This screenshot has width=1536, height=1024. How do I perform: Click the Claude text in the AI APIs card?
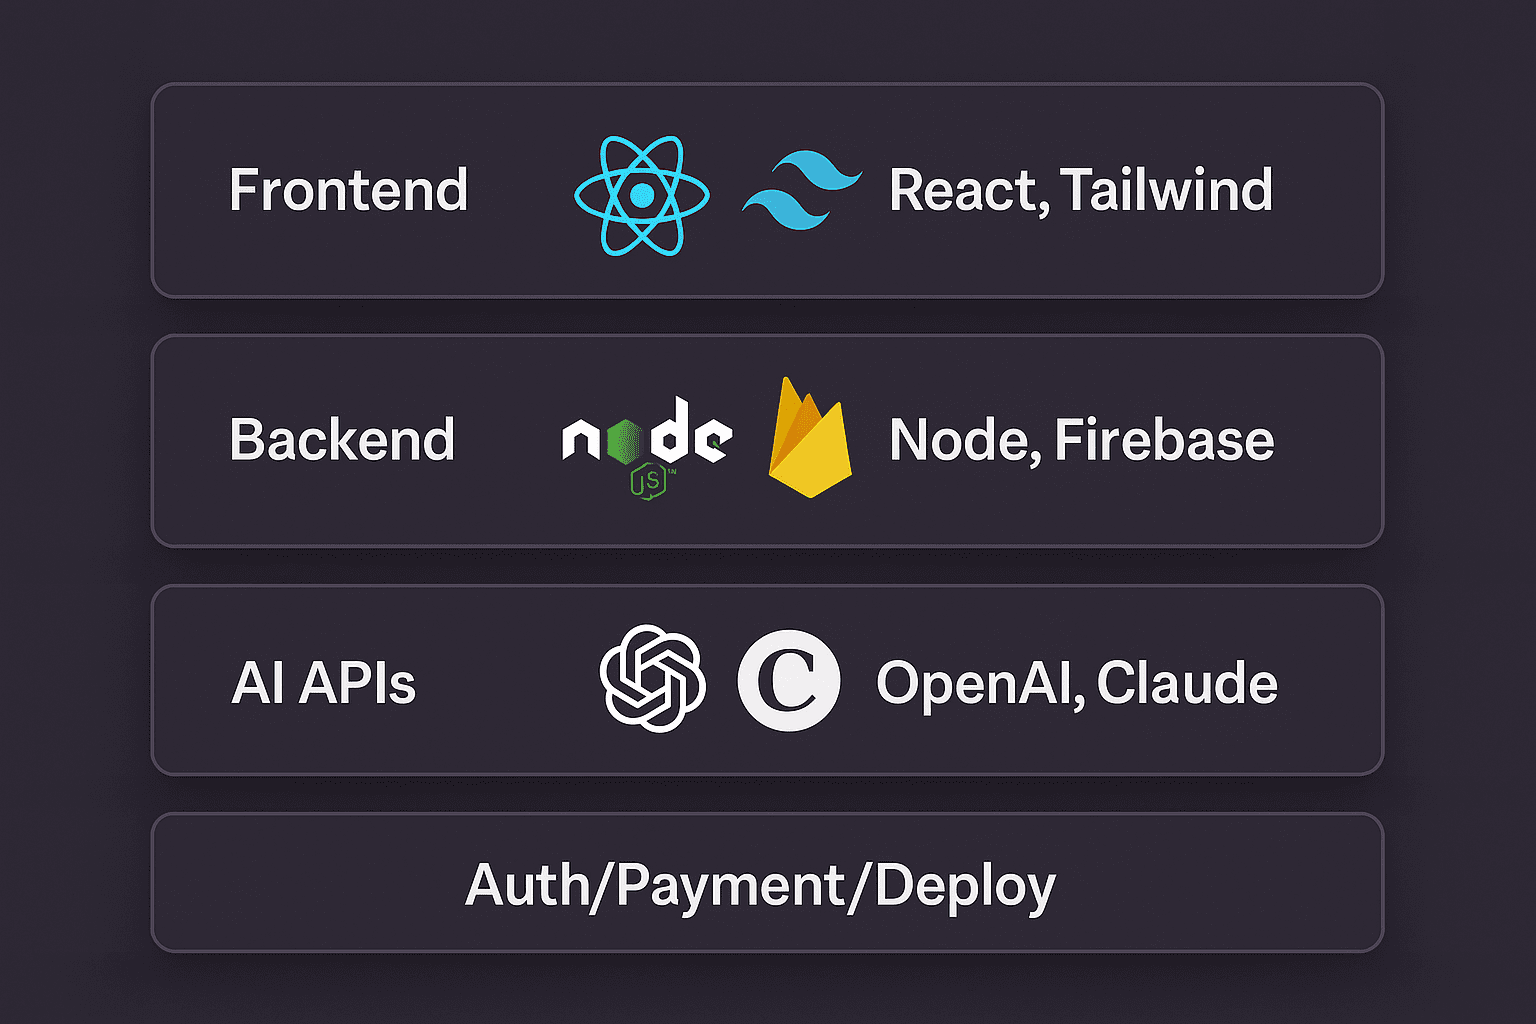[x=1187, y=684]
